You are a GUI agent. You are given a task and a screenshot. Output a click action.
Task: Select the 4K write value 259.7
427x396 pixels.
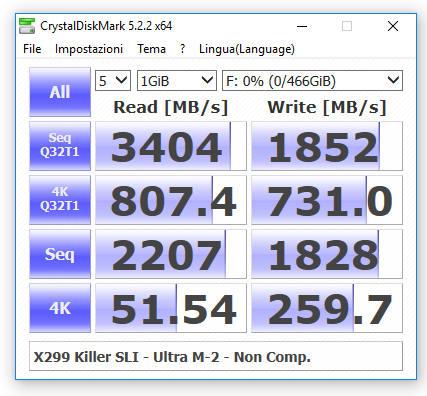tap(327, 308)
